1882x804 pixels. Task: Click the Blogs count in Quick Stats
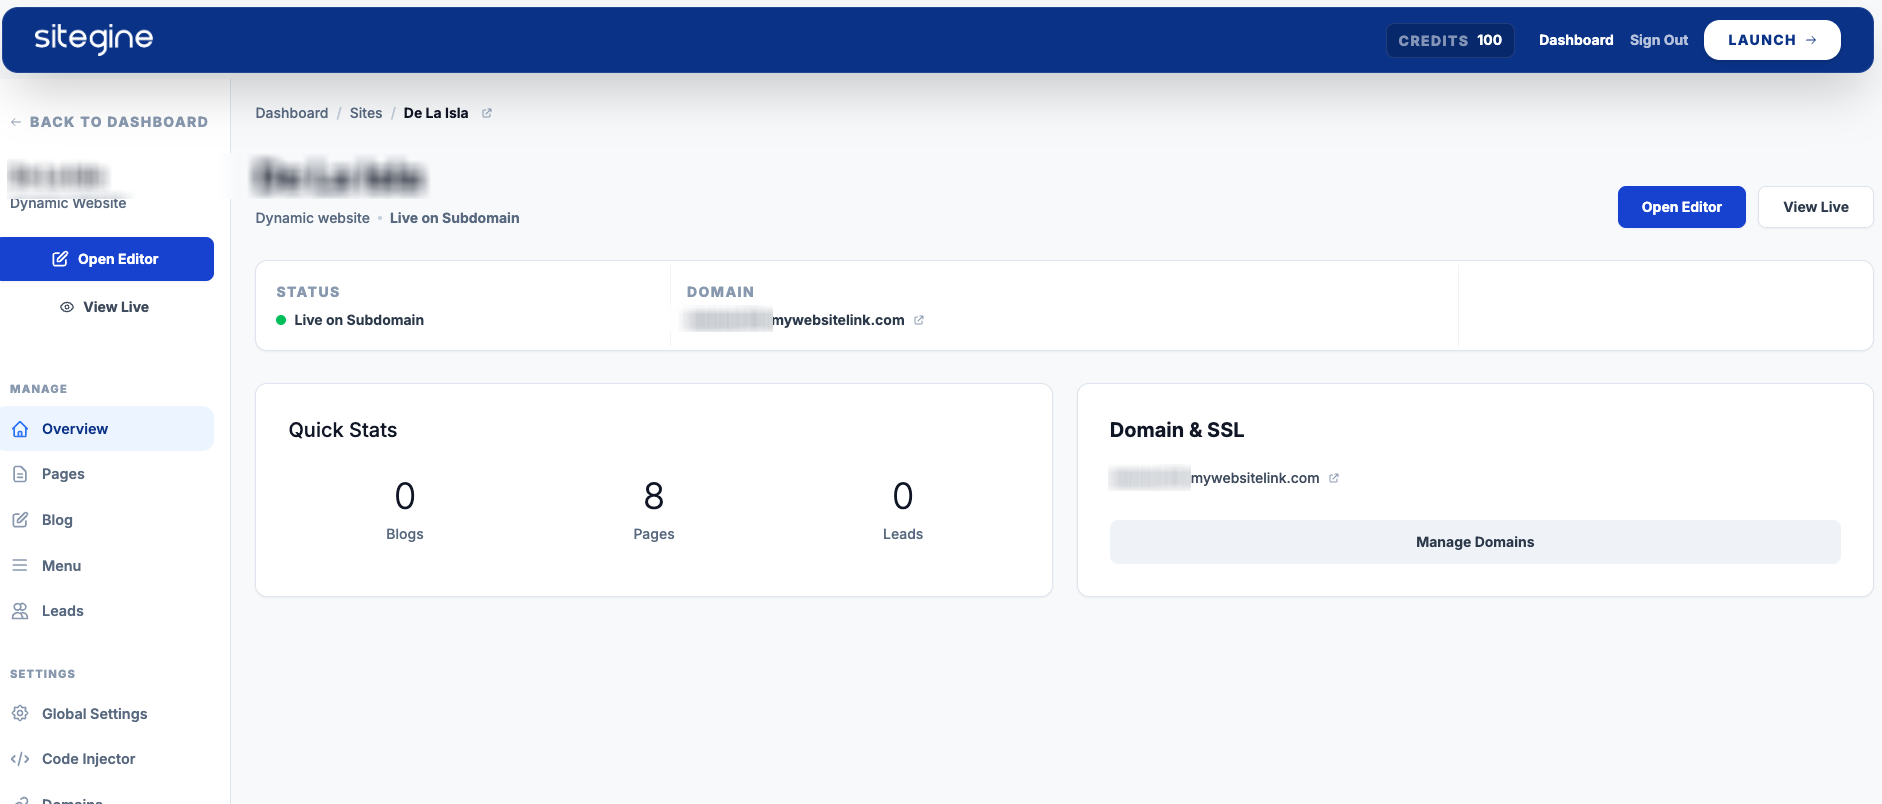(x=405, y=497)
